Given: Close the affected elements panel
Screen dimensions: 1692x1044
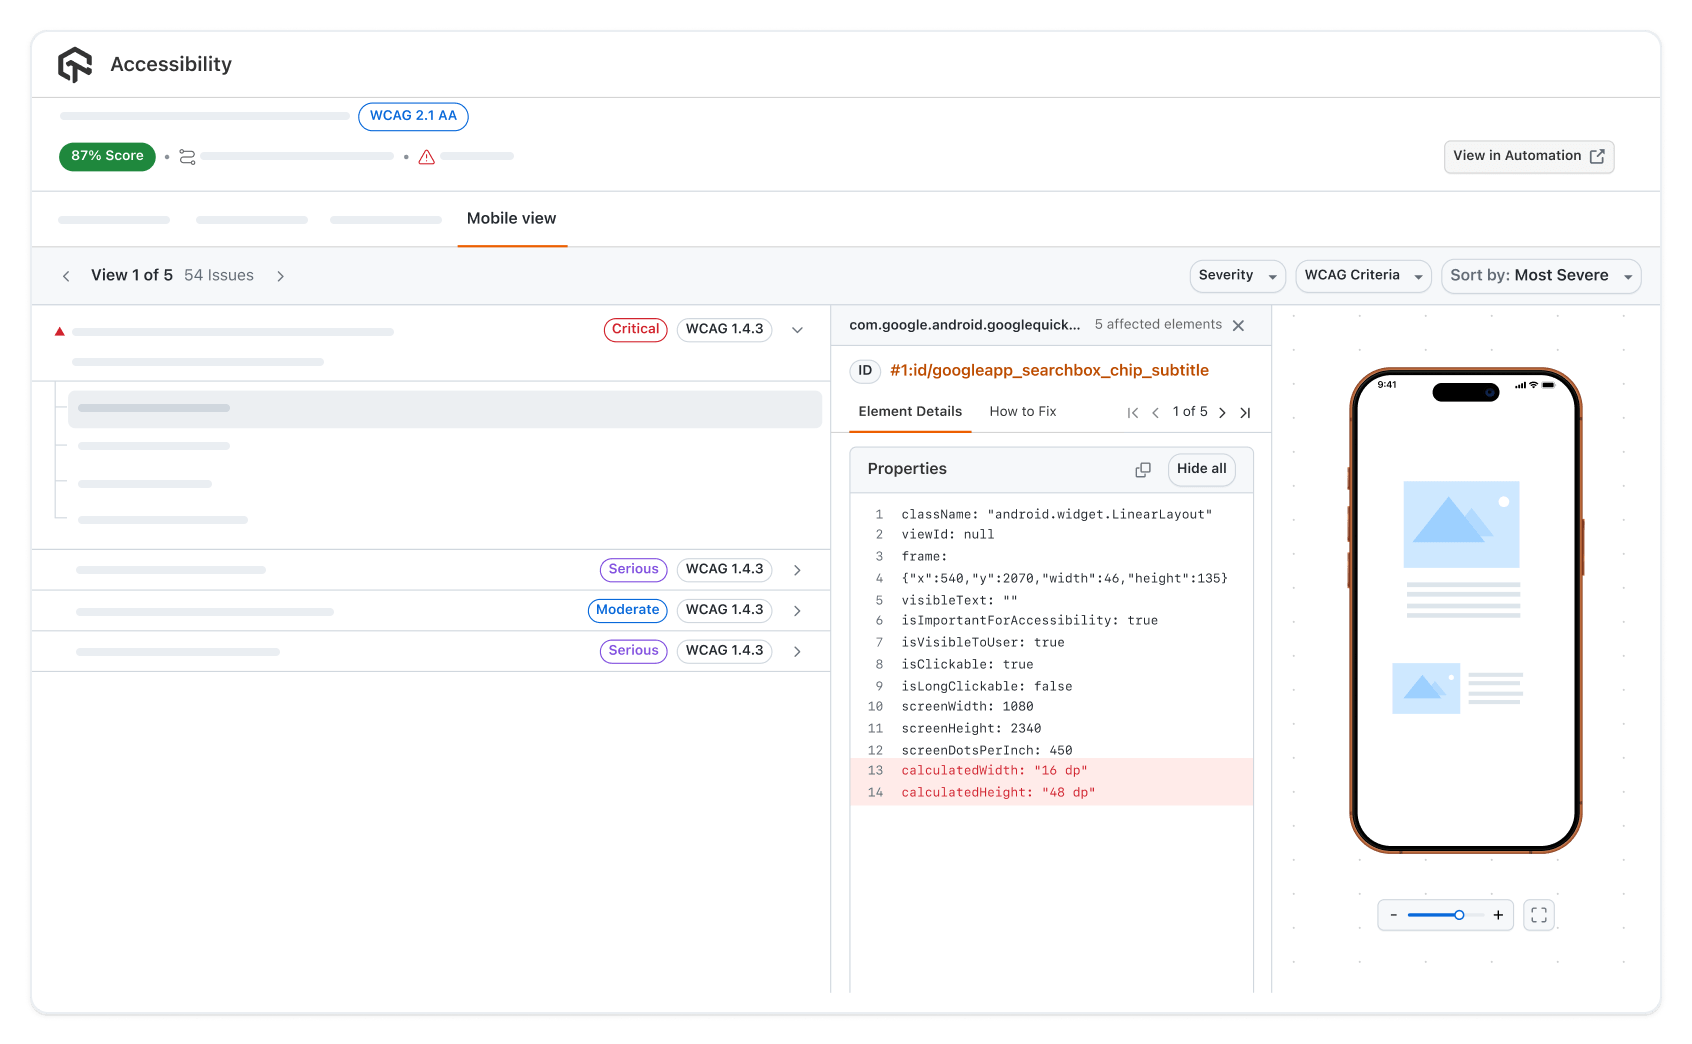Looking at the screenshot, I should [1238, 325].
